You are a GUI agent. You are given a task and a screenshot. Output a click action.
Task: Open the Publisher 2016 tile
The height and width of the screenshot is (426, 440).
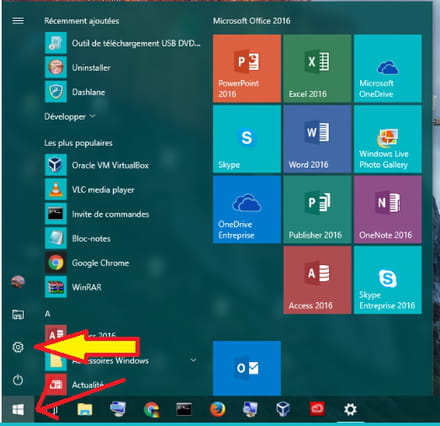[x=317, y=210]
